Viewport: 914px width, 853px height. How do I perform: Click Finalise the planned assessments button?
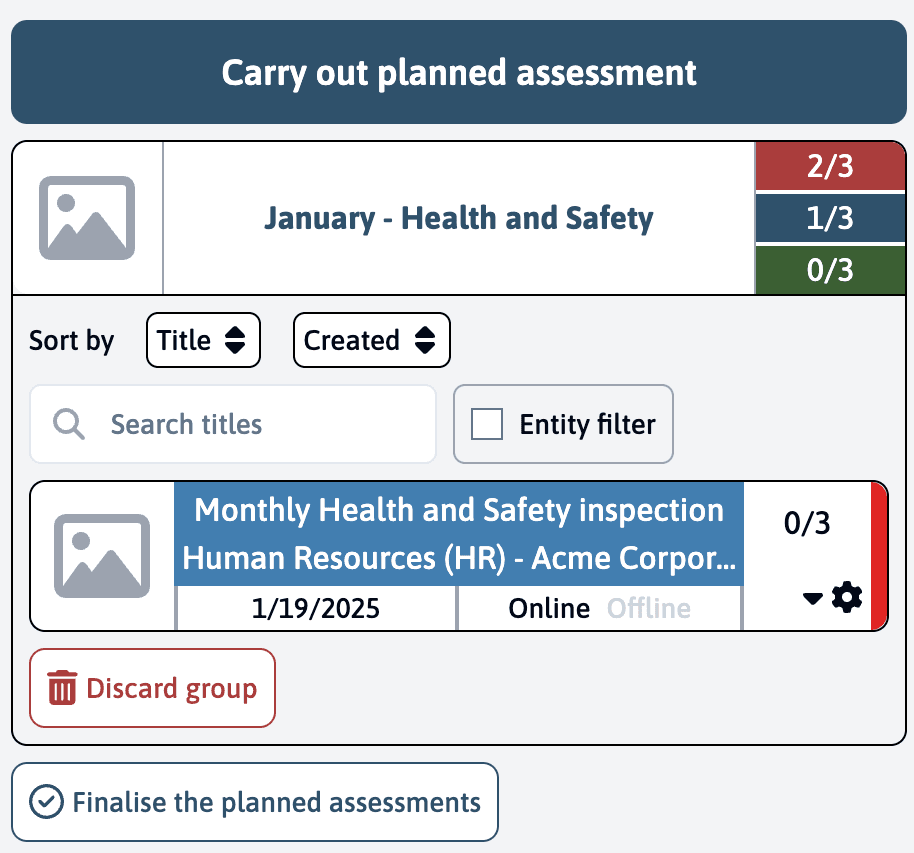pos(255,802)
